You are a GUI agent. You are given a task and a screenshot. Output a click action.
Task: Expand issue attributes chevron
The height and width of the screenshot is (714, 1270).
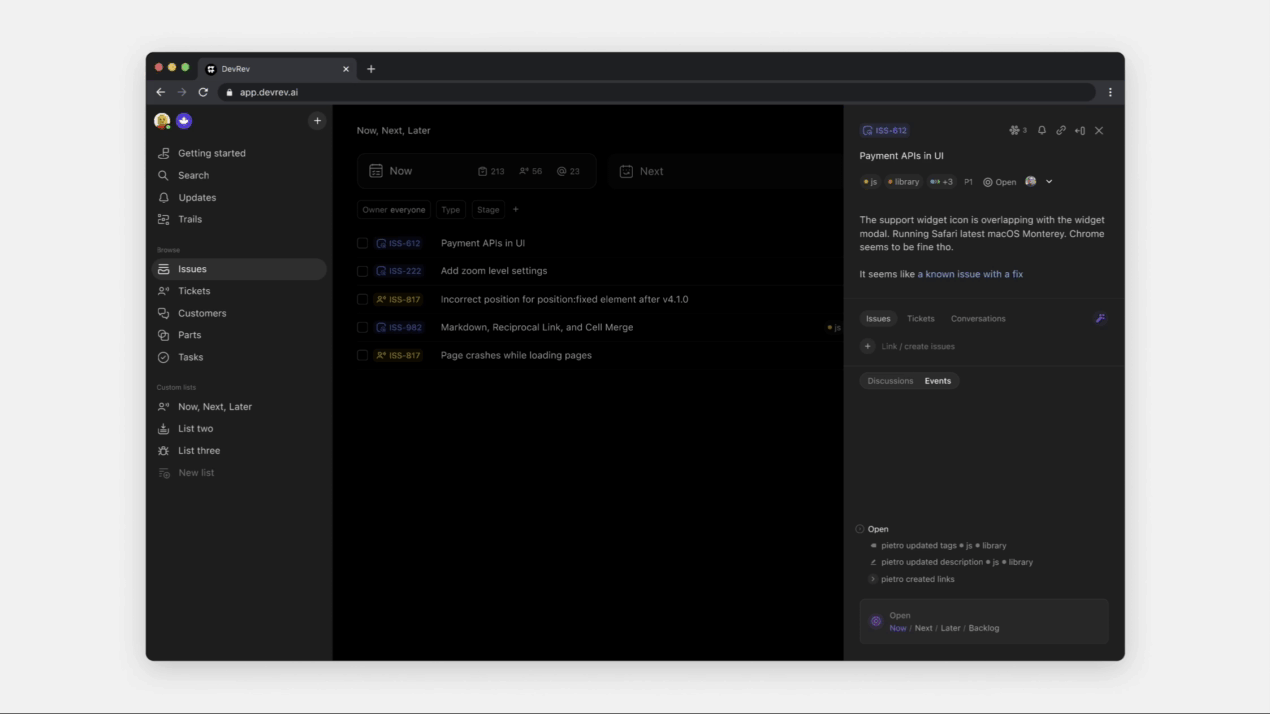pos(1049,182)
